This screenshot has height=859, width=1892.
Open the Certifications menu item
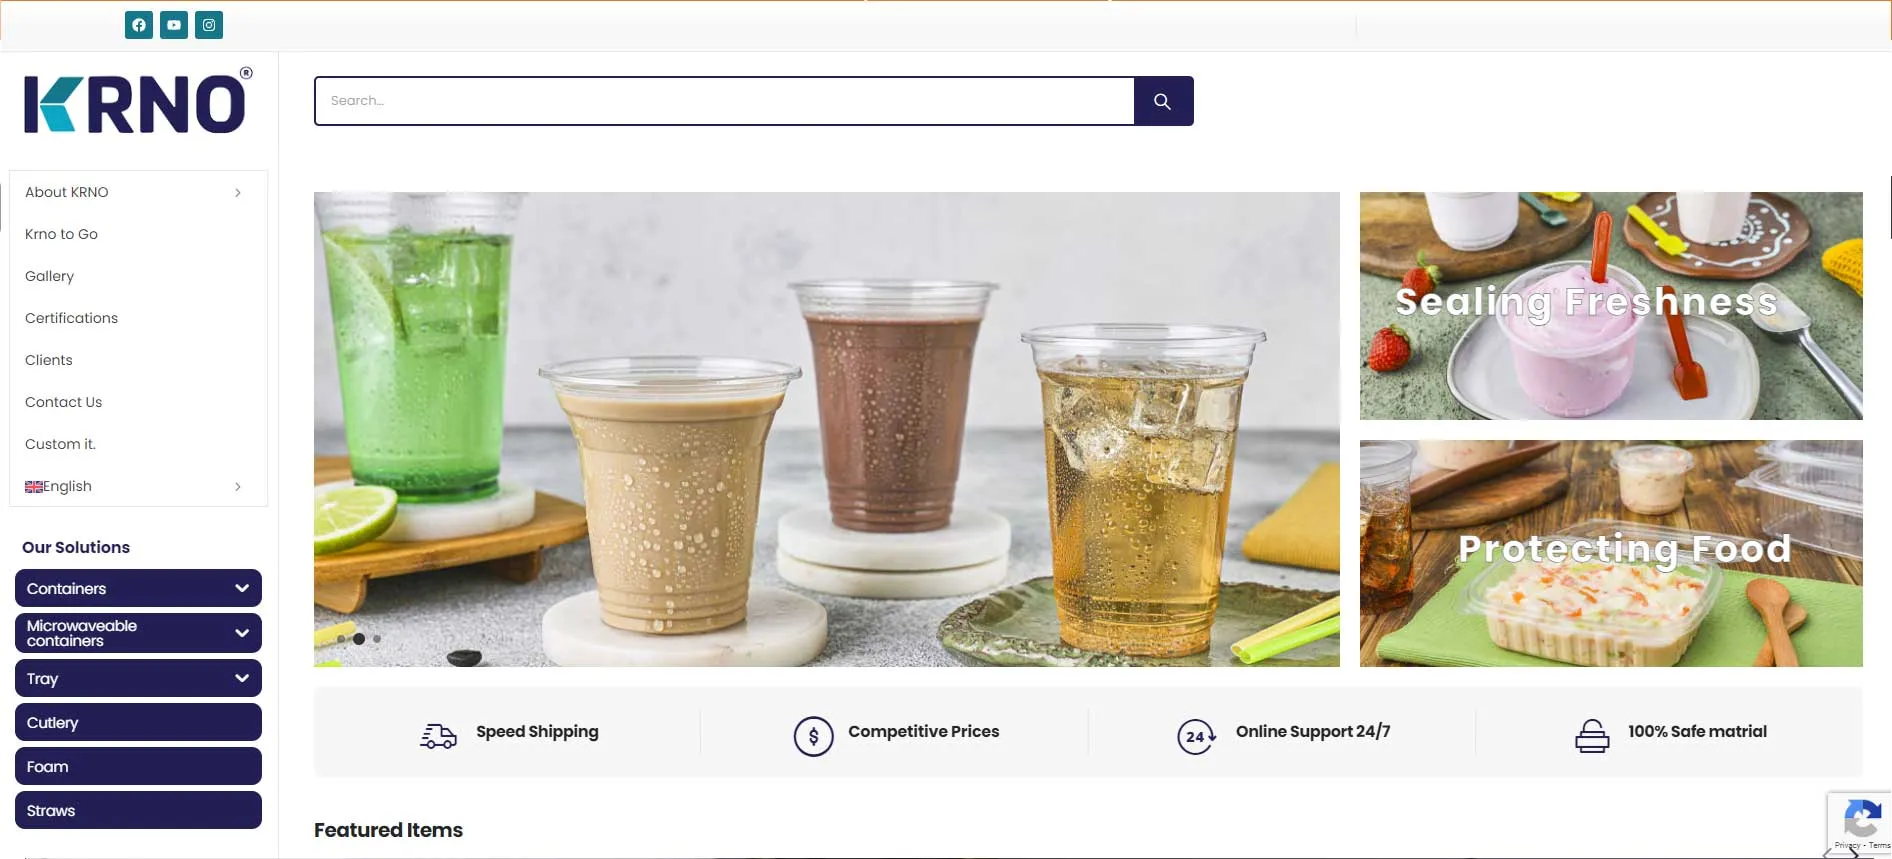71,318
